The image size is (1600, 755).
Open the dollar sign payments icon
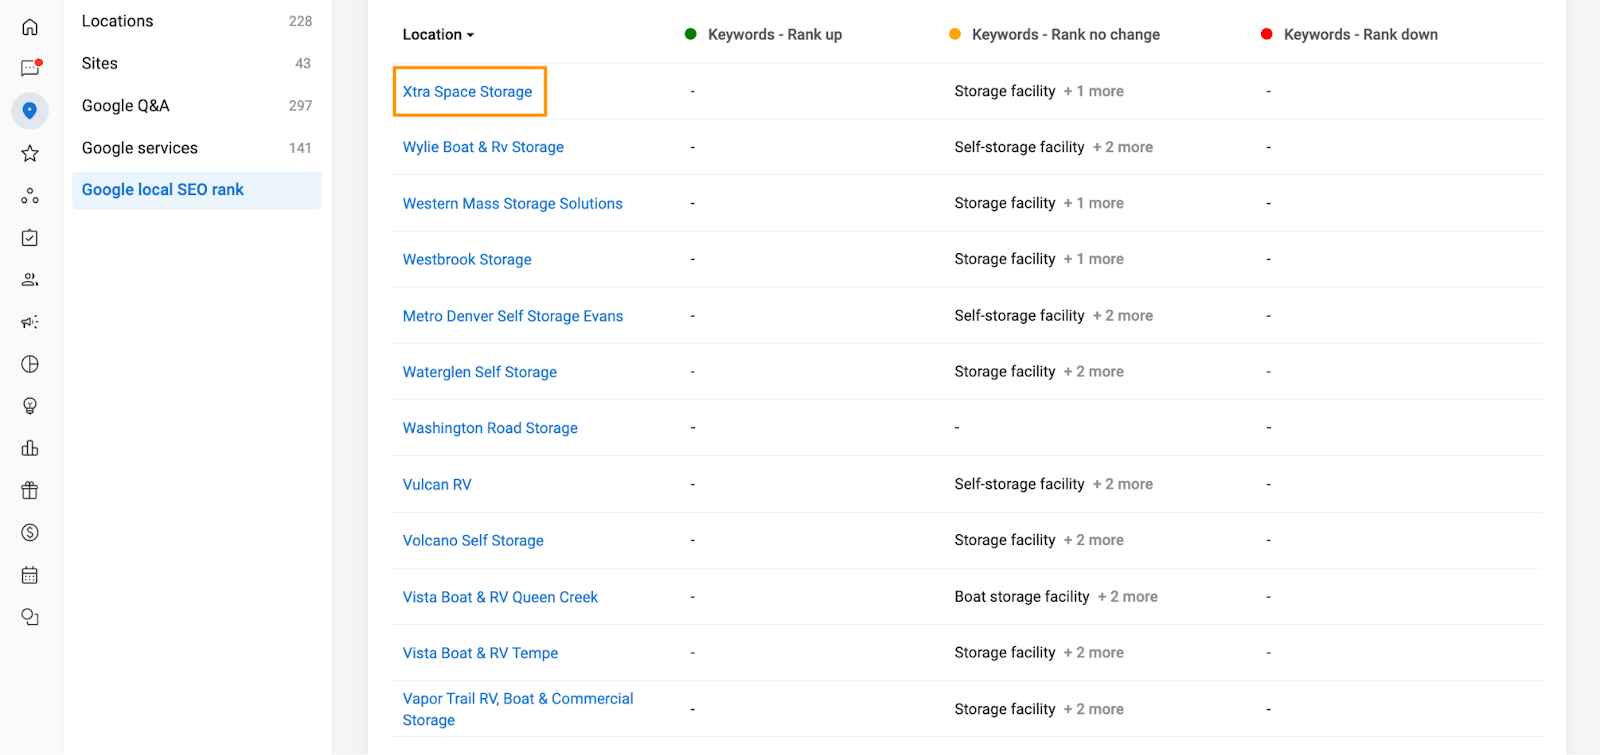[30, 533]
